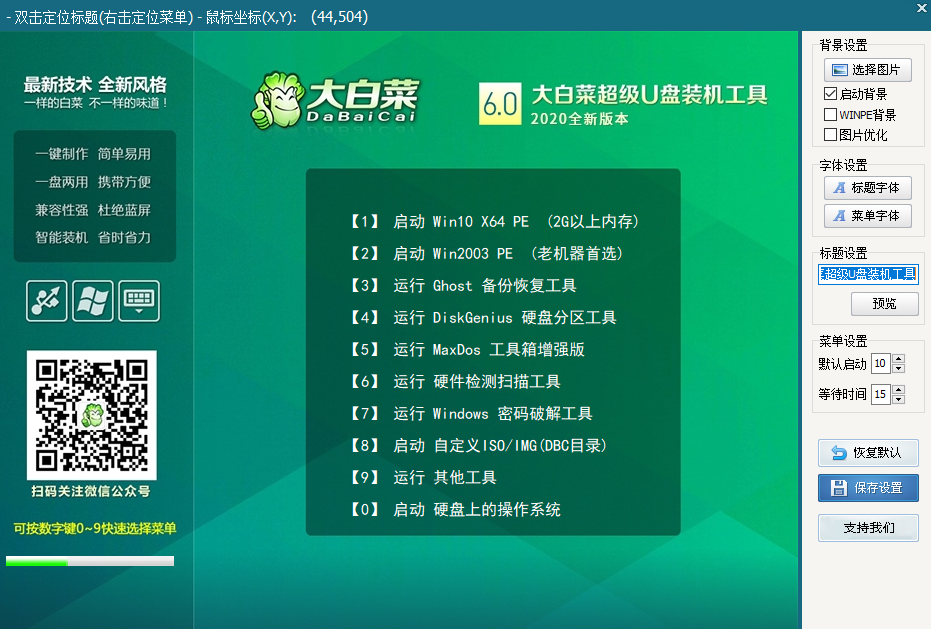Click the 等待时间 value field
This screenshot has height=629, width=931.
click(881, 394)
